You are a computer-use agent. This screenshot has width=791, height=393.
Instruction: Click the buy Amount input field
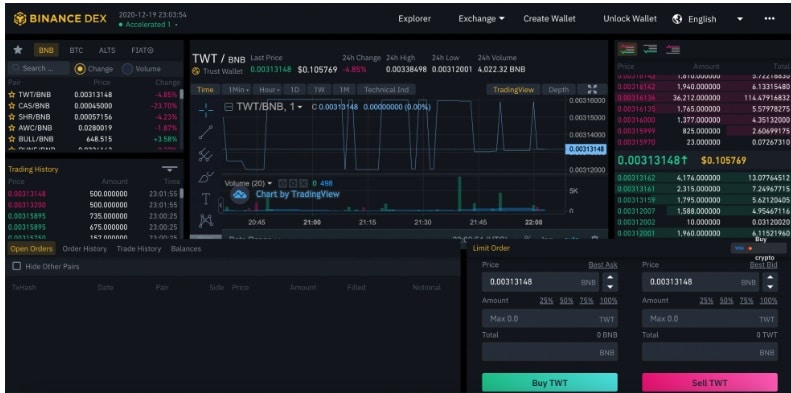549,318
